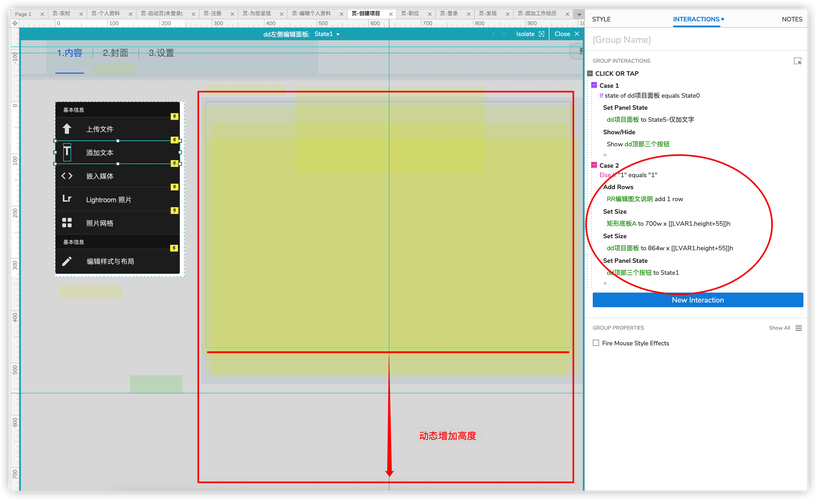817x500 pixels.
Task: Collapse Case 1 in interactions
Action: tap(593, 85)
